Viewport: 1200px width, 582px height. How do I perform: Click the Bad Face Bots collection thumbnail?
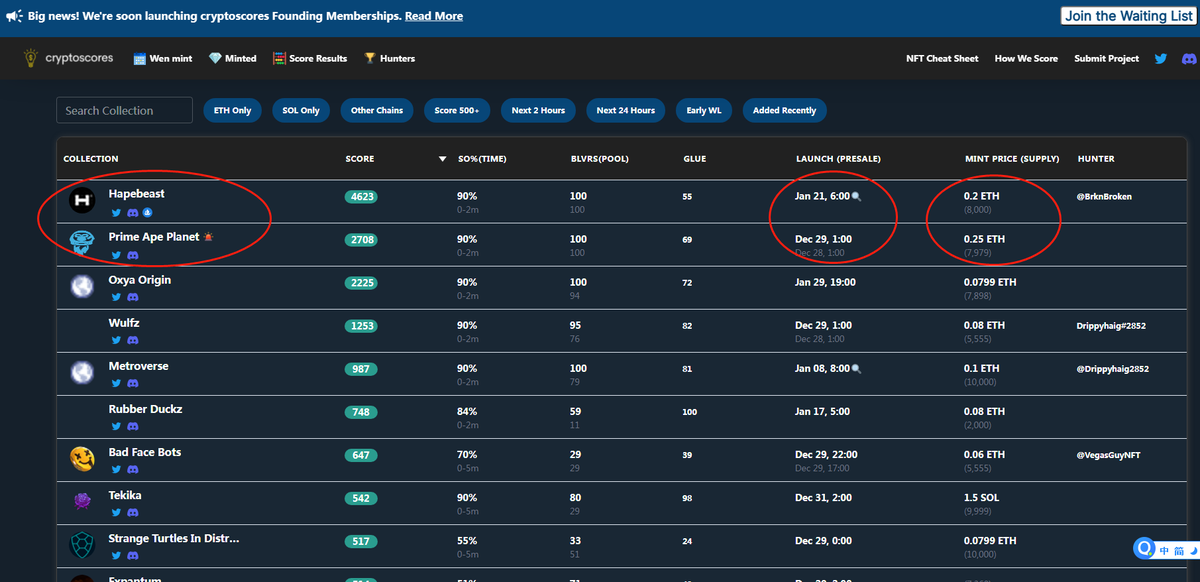(x=81, y=460)
